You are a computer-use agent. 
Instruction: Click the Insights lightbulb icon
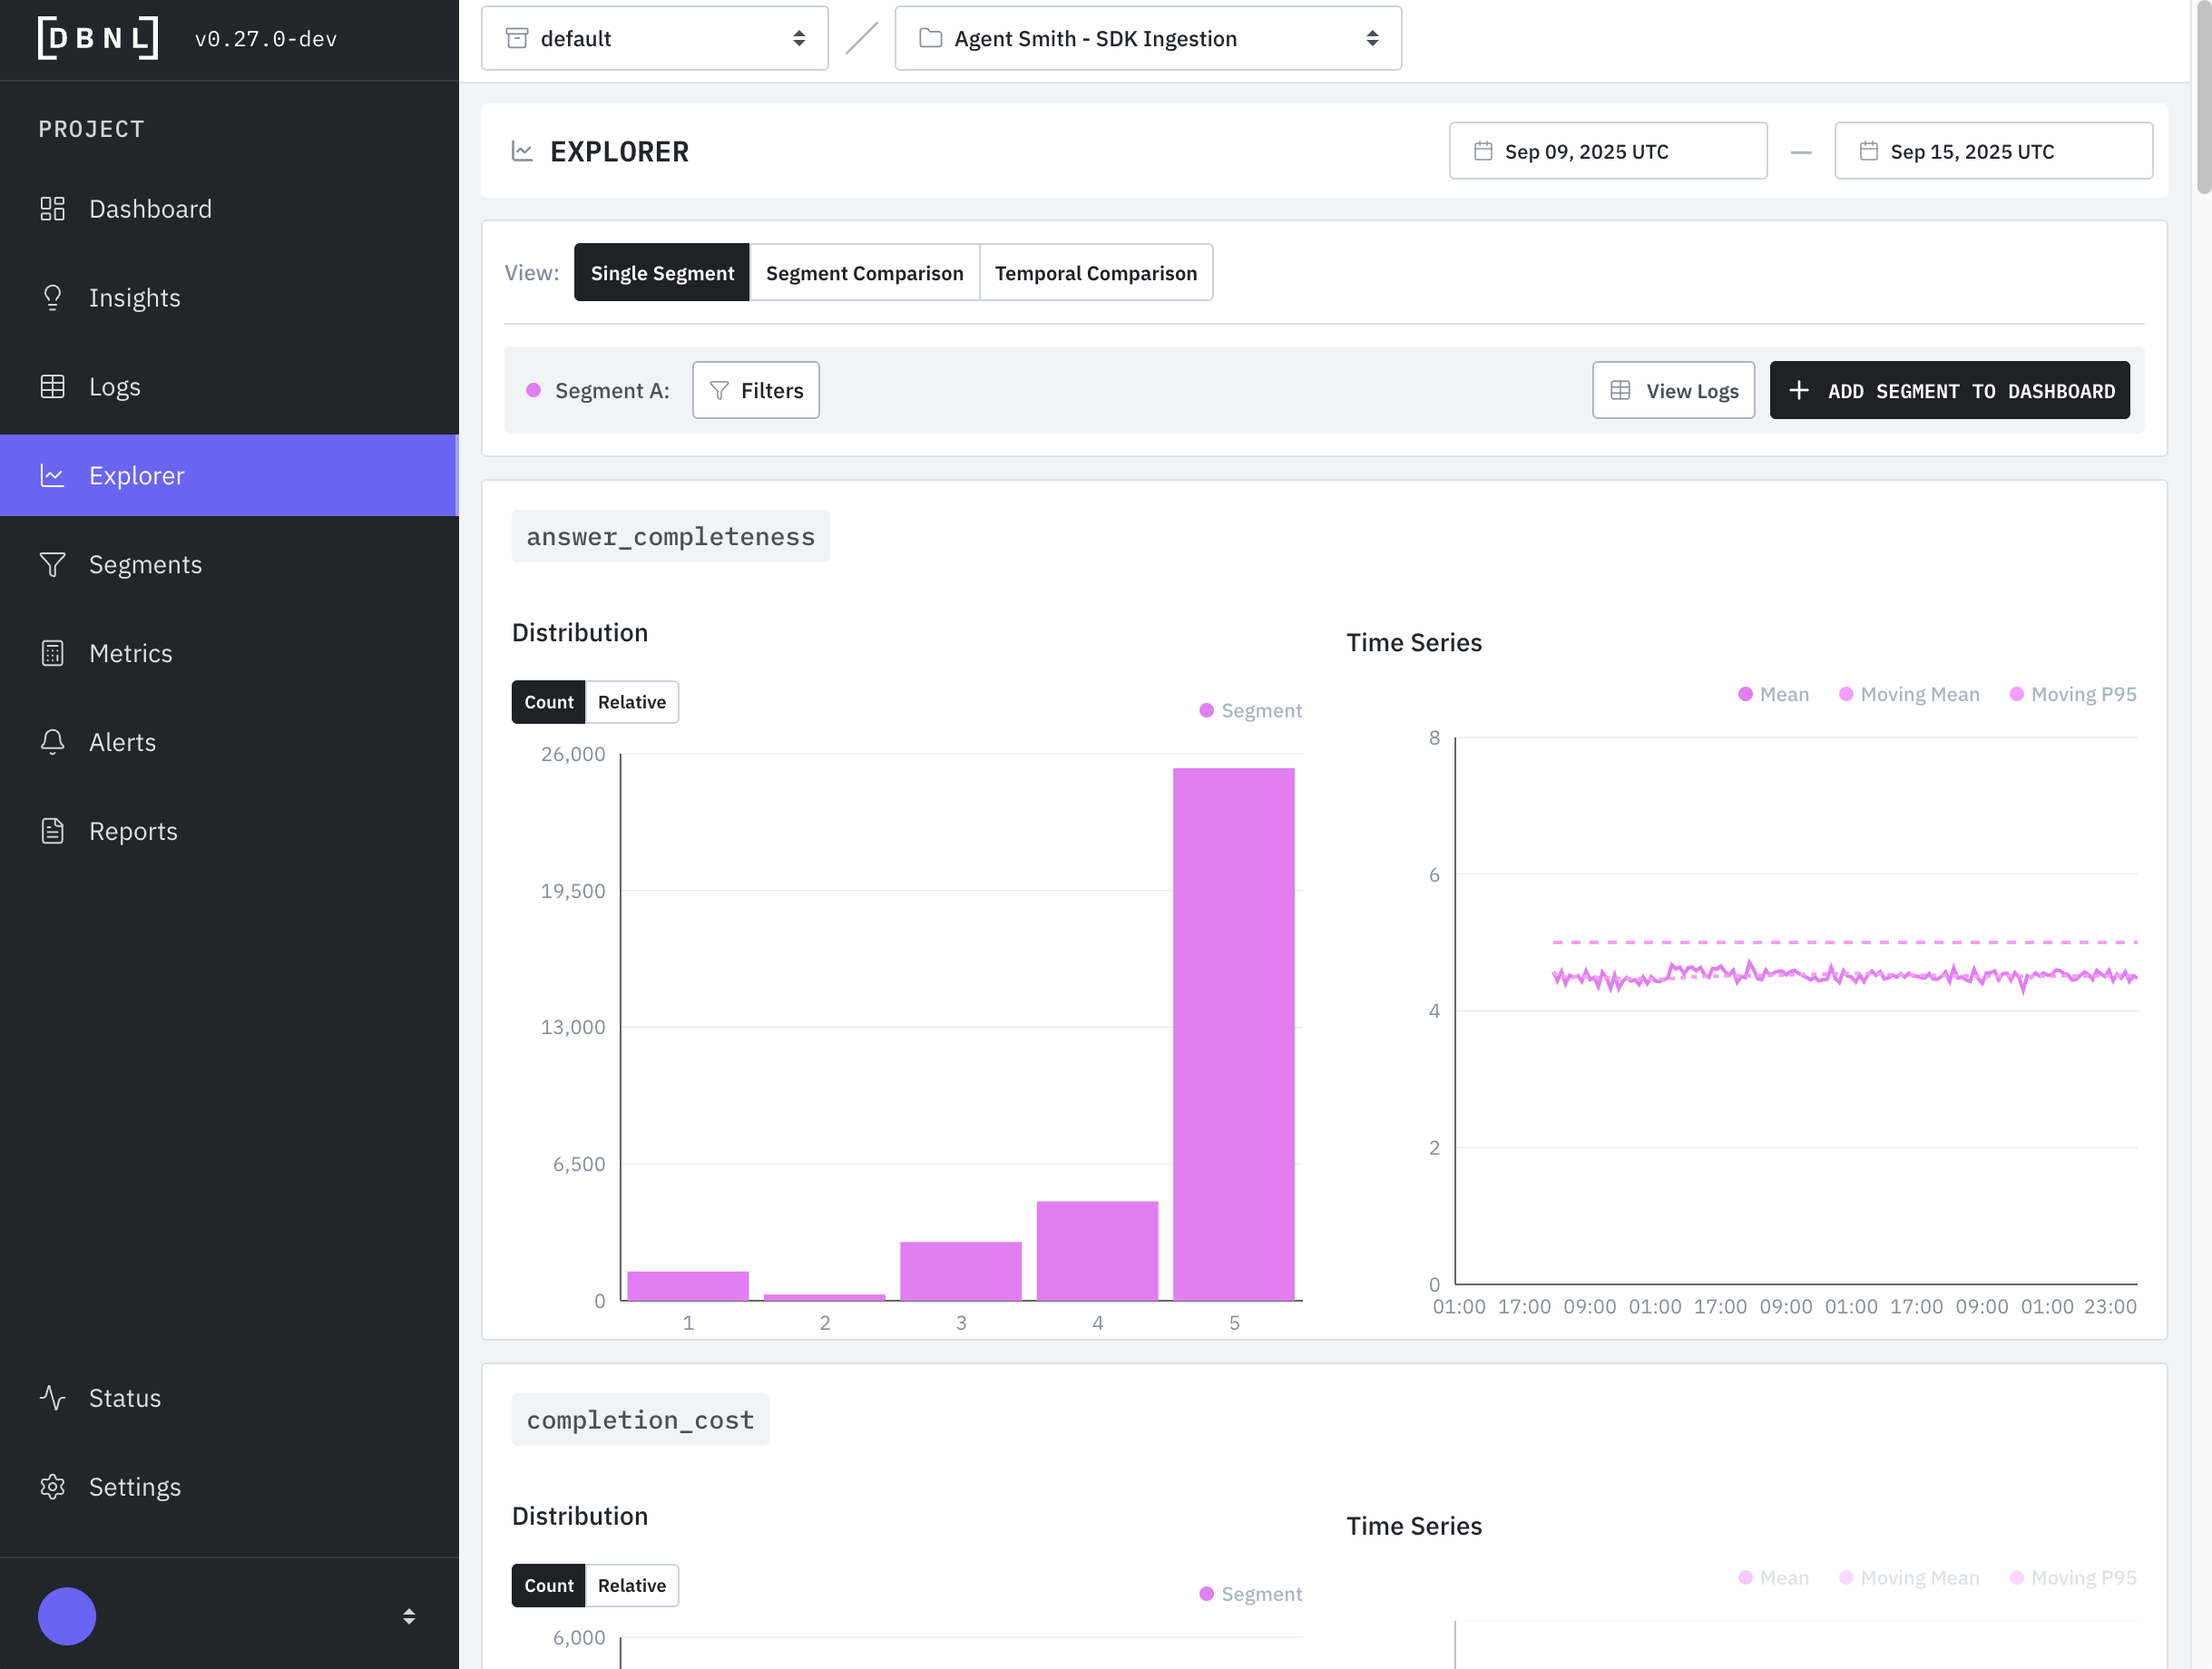click(52, 298)
